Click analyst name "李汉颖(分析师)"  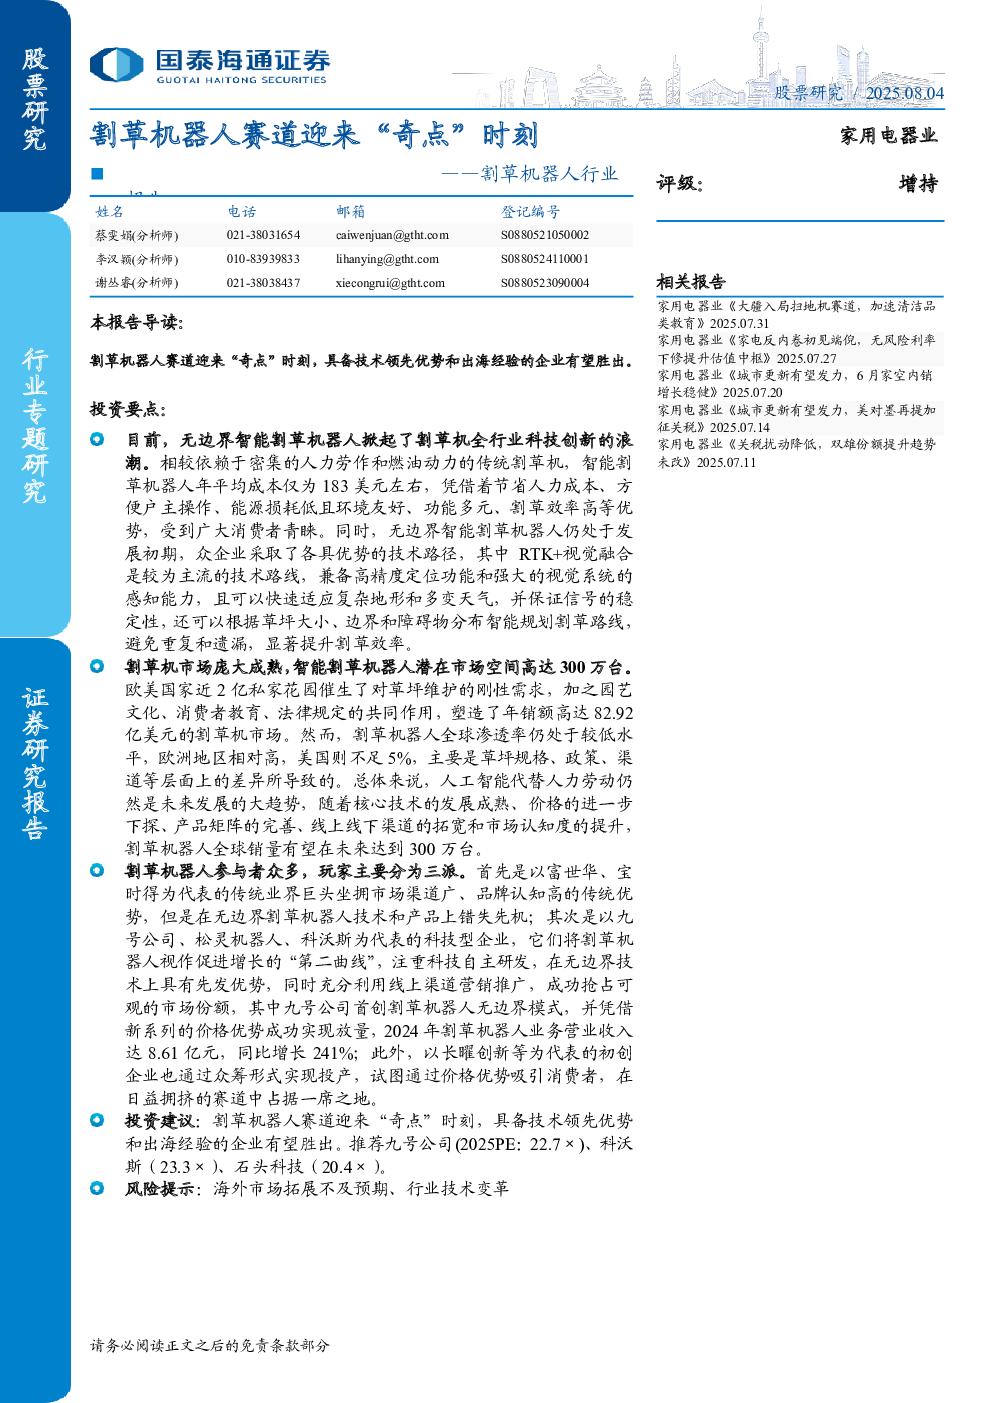tap(136, 259)
